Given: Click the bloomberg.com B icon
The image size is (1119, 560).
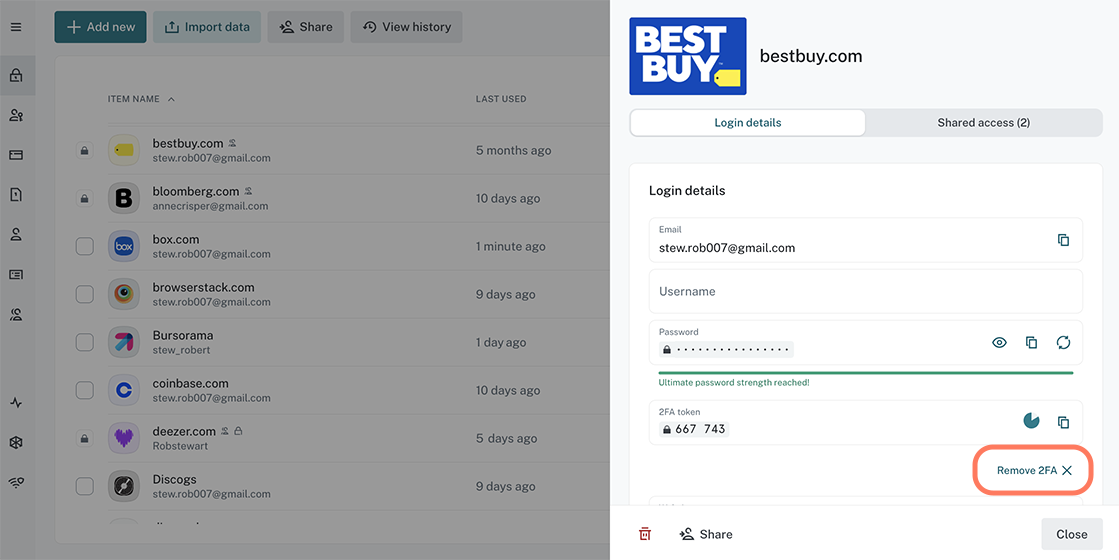Looking at the screenshot, I should [123, 198].
